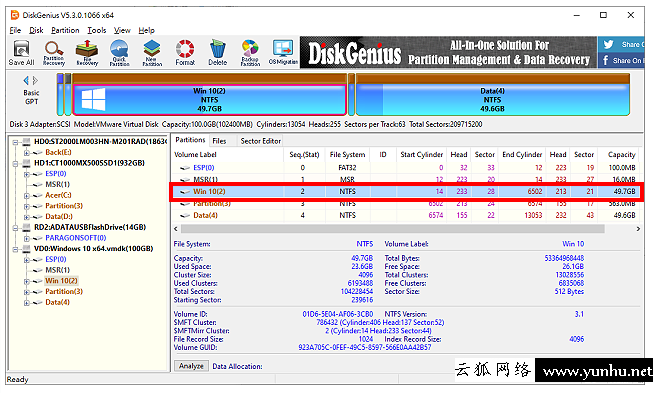Select PARAGONSOFT(0) in the disk tree
Screen dimensions: 656x393
[76, 238]
